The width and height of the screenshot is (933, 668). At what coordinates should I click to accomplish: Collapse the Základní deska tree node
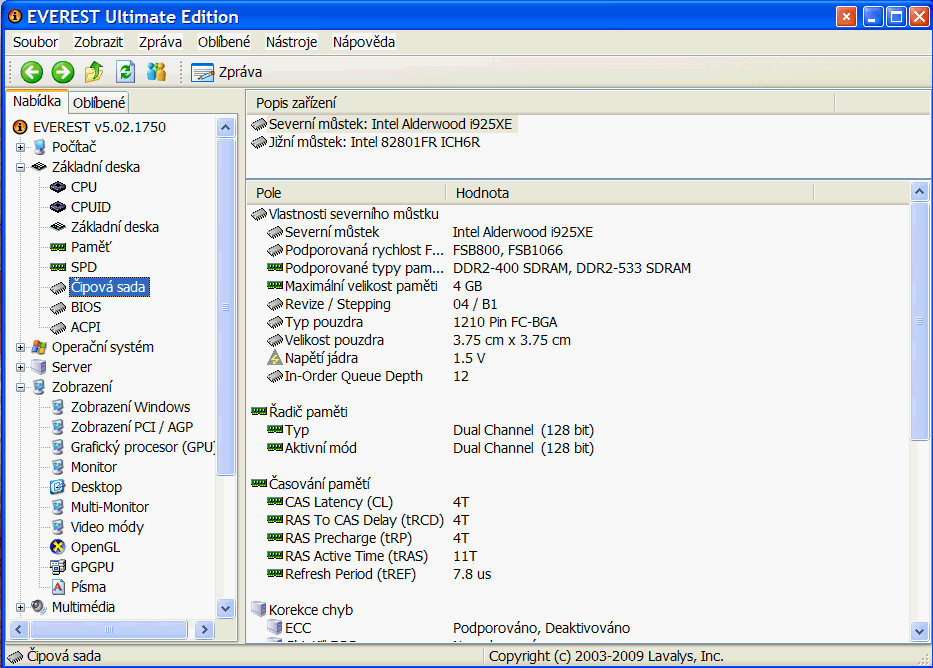click(20, 167)
